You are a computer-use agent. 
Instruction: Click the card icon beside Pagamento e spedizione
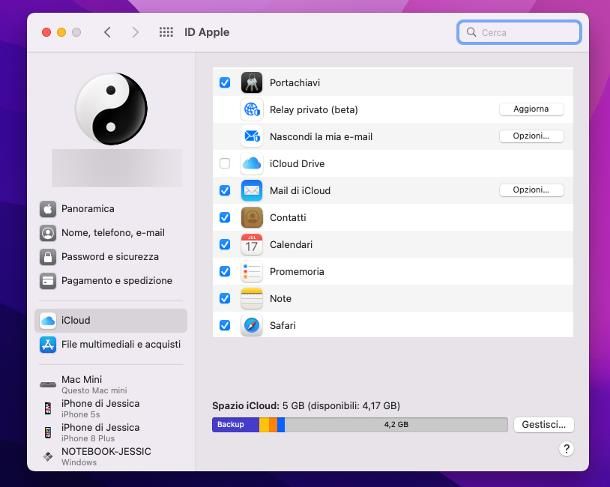(48, 281)
